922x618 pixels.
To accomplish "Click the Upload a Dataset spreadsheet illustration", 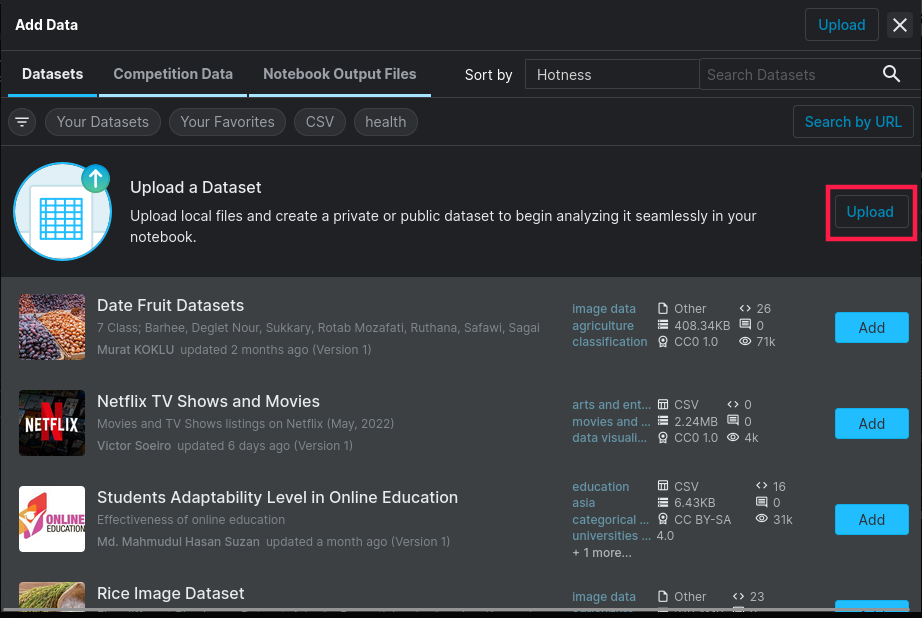I will click(x=62, y=211).
